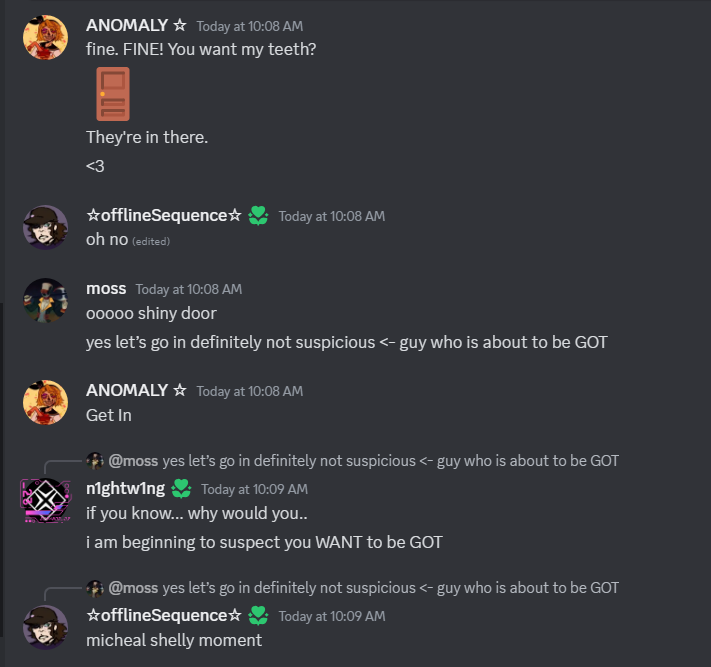Screen dimensions: 711x667
Task: Click @moss mention above 'micheal shelly moment'
Action: 133,588
